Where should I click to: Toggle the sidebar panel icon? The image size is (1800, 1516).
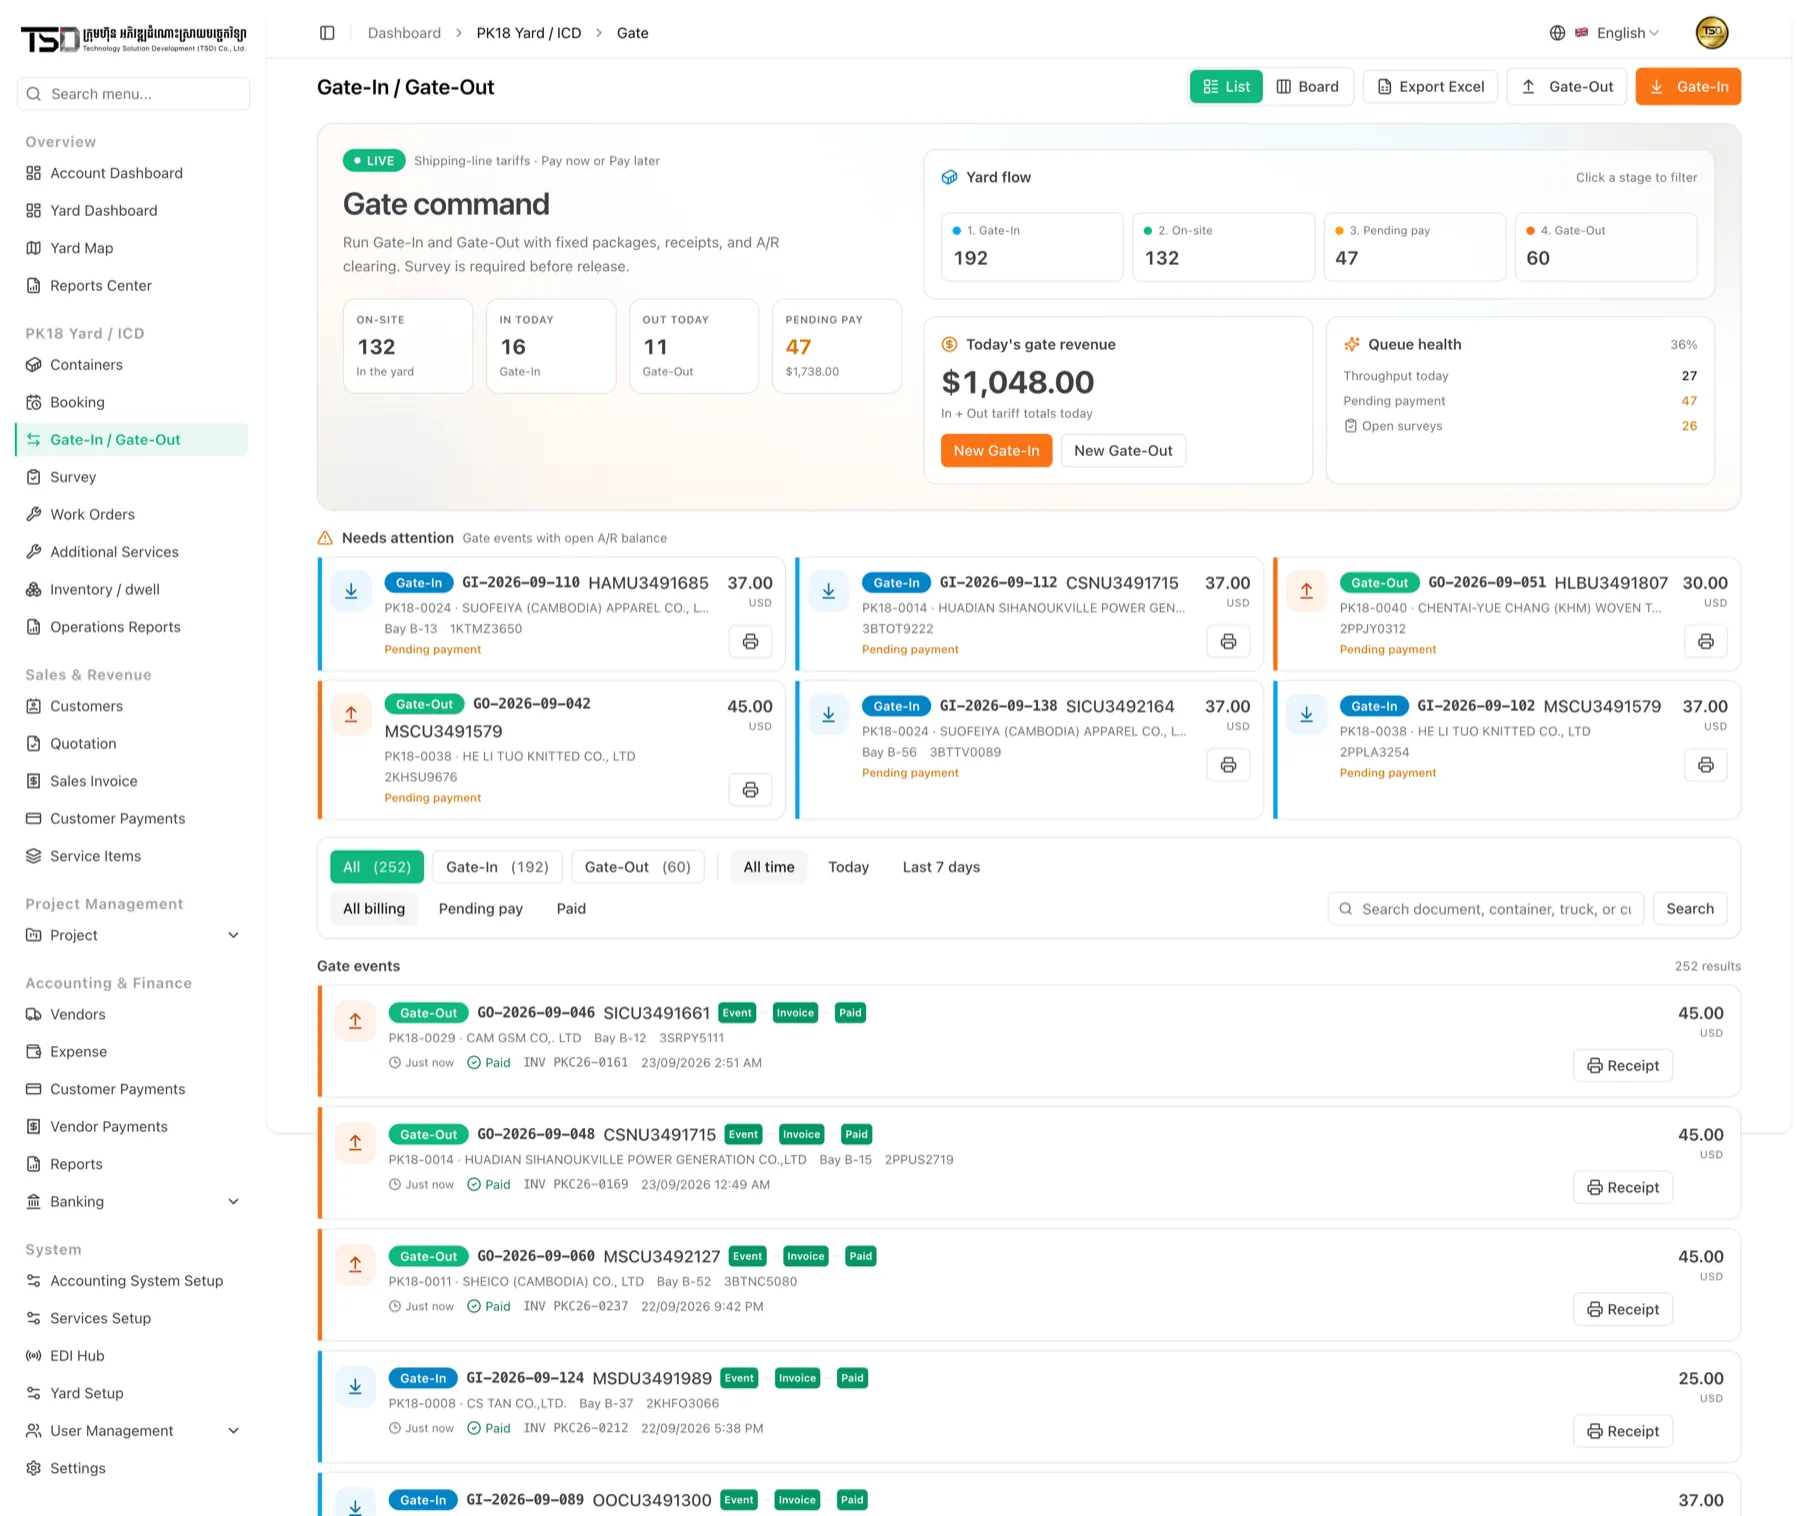[327, 33]
